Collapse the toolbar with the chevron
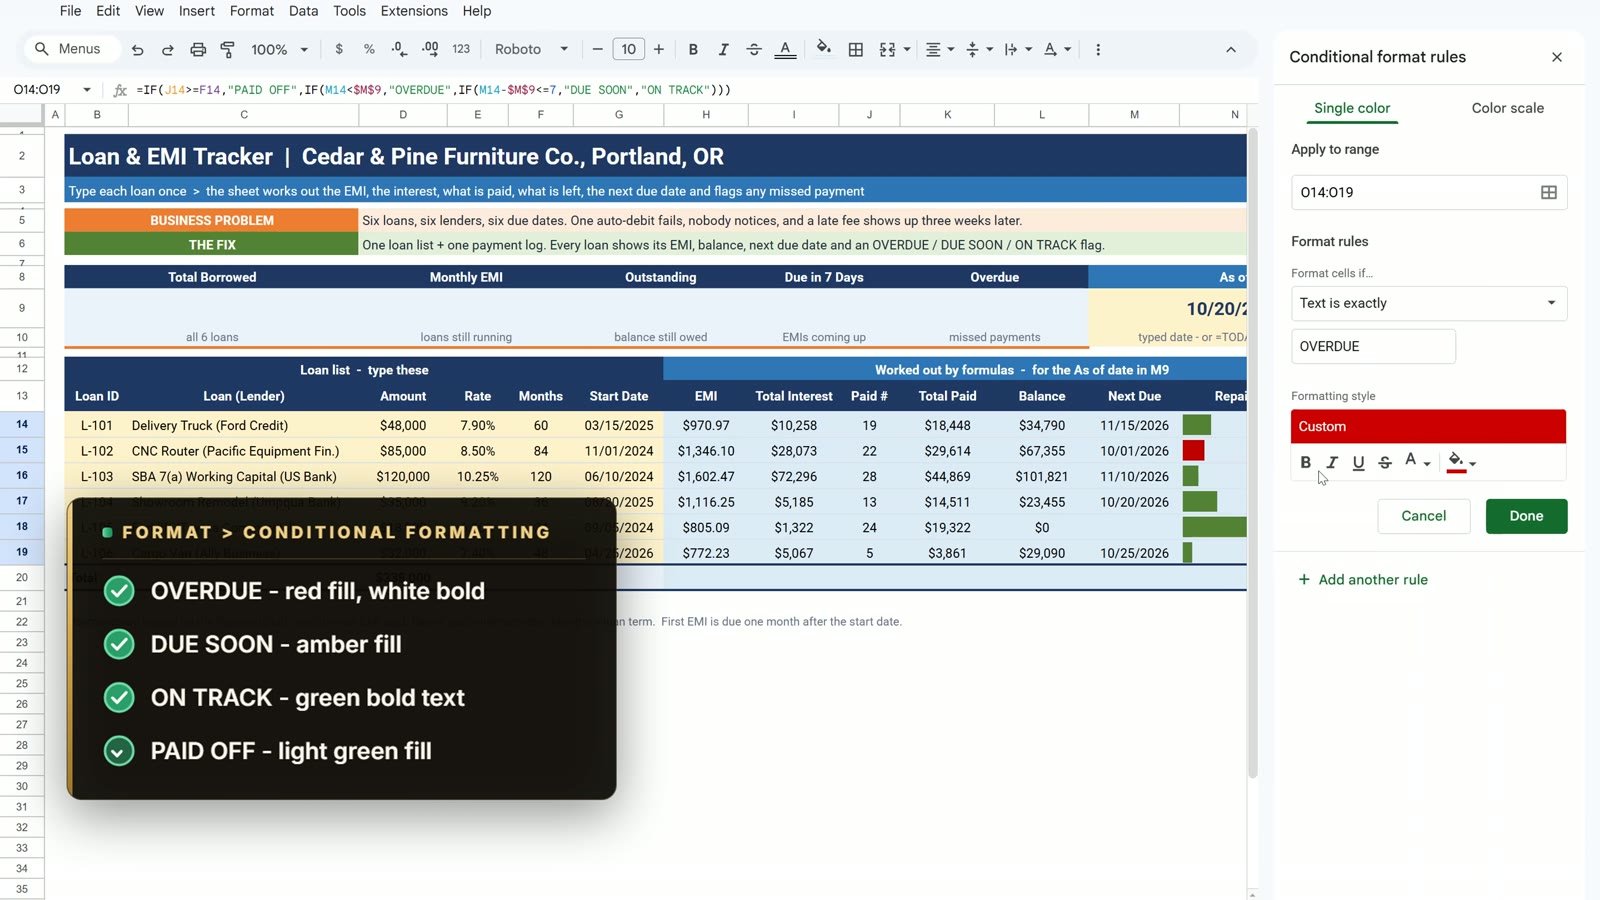This screenshot has height=900, width=1600. pyautogui.click(x=1231, y=49)
